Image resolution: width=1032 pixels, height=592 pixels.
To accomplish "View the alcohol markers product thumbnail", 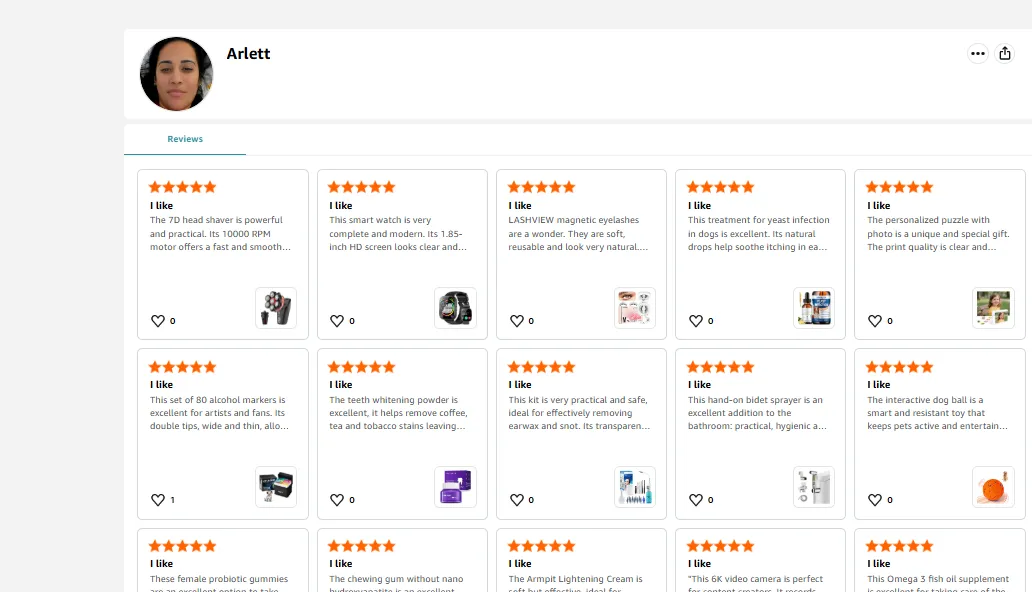I will [276, 487].
